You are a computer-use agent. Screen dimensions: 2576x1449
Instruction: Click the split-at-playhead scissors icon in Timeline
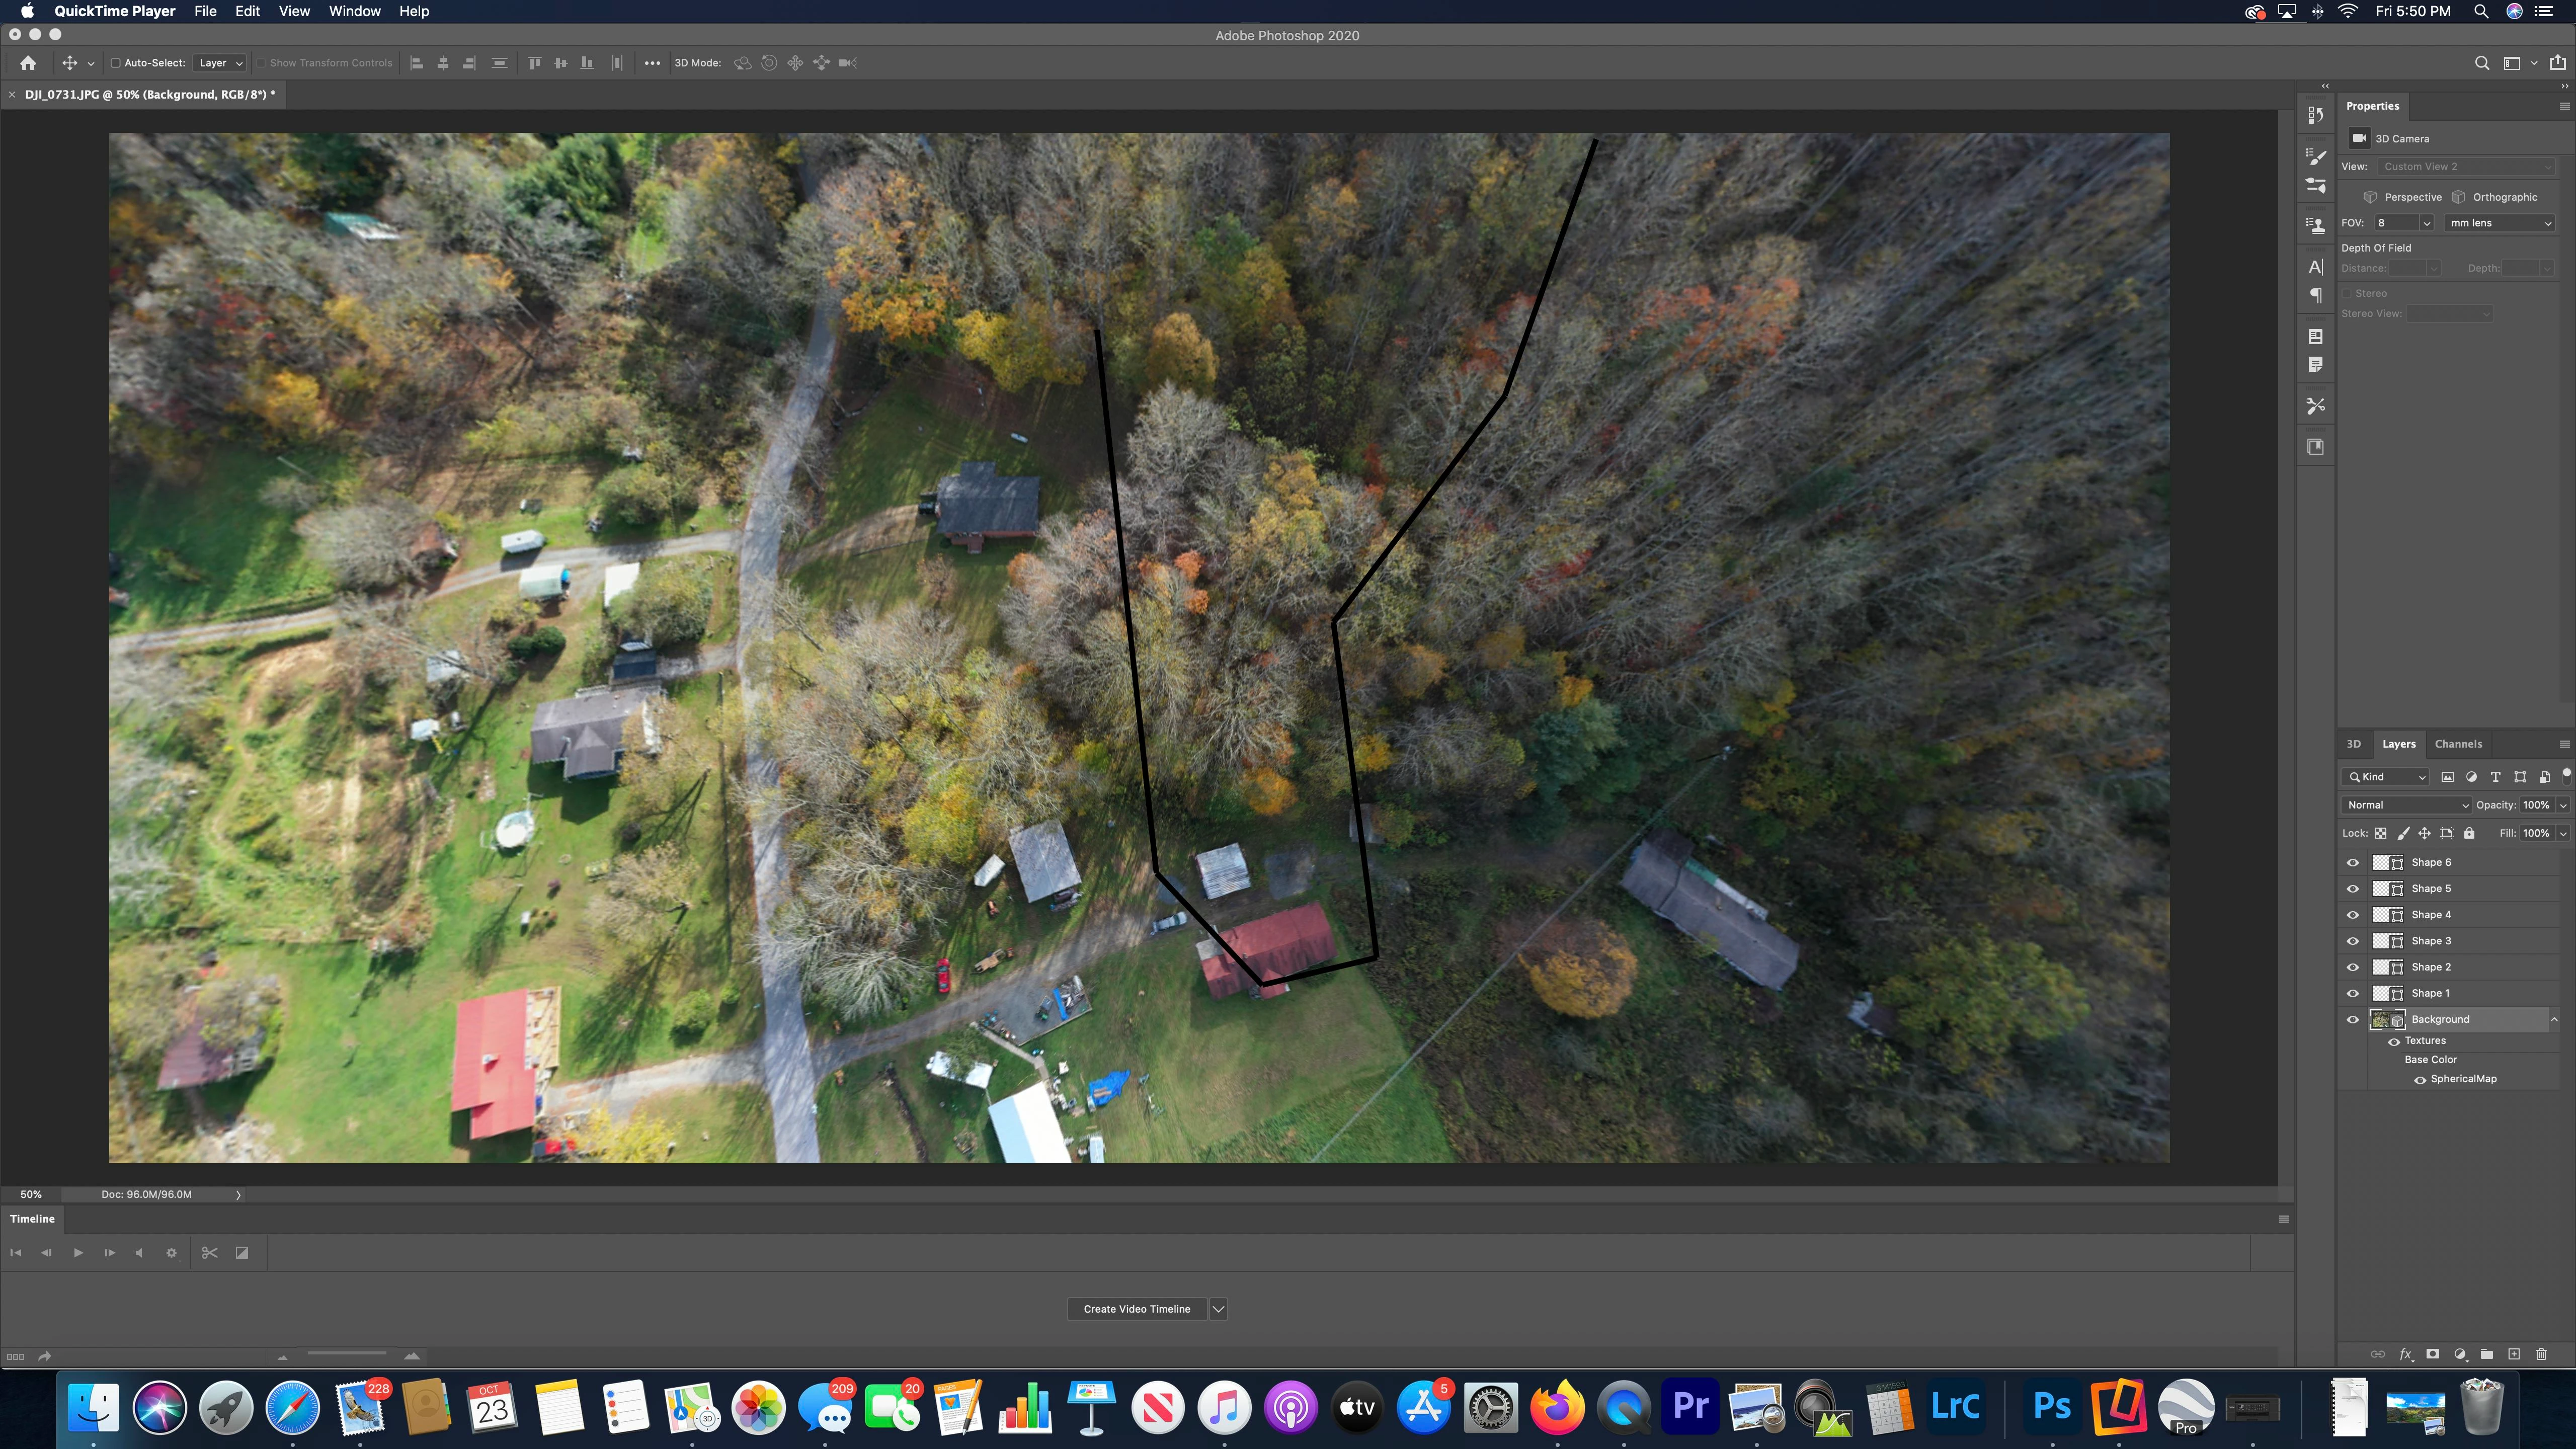(x=209, y=1252)
